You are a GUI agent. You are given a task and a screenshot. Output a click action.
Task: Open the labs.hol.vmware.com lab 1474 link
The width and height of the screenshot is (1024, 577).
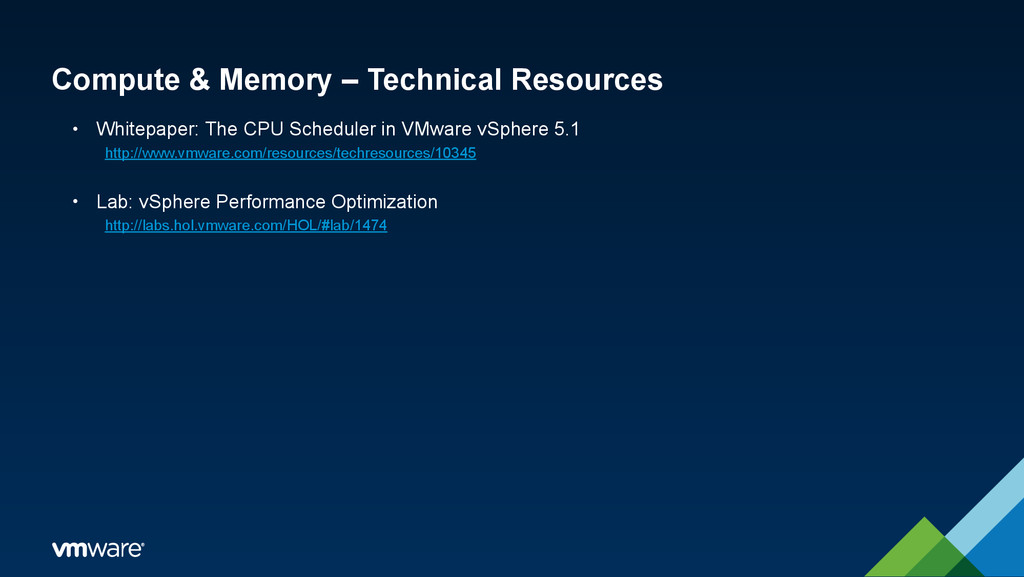246,225
